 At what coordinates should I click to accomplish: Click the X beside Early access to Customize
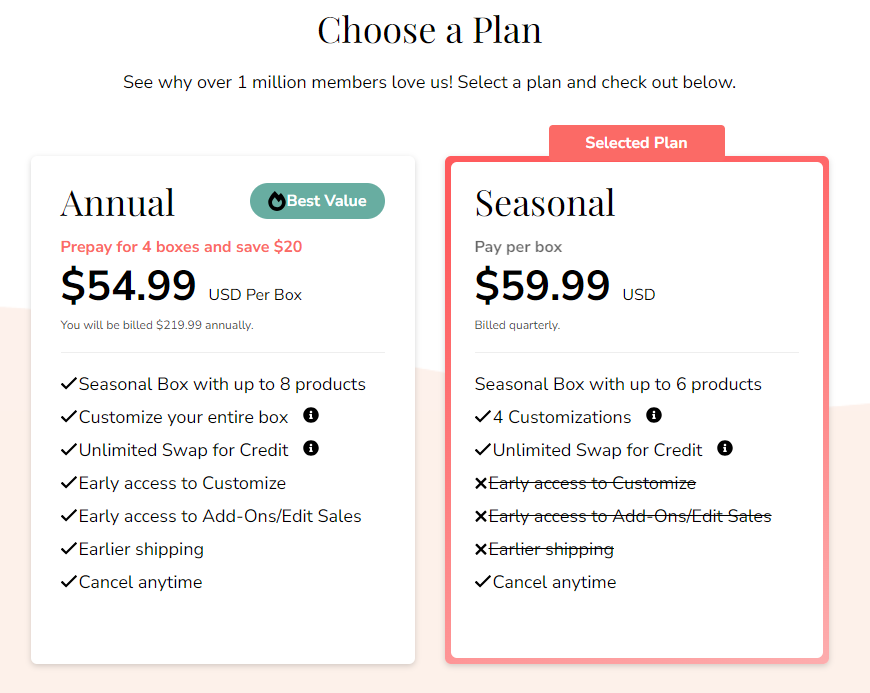coord(481,482)
